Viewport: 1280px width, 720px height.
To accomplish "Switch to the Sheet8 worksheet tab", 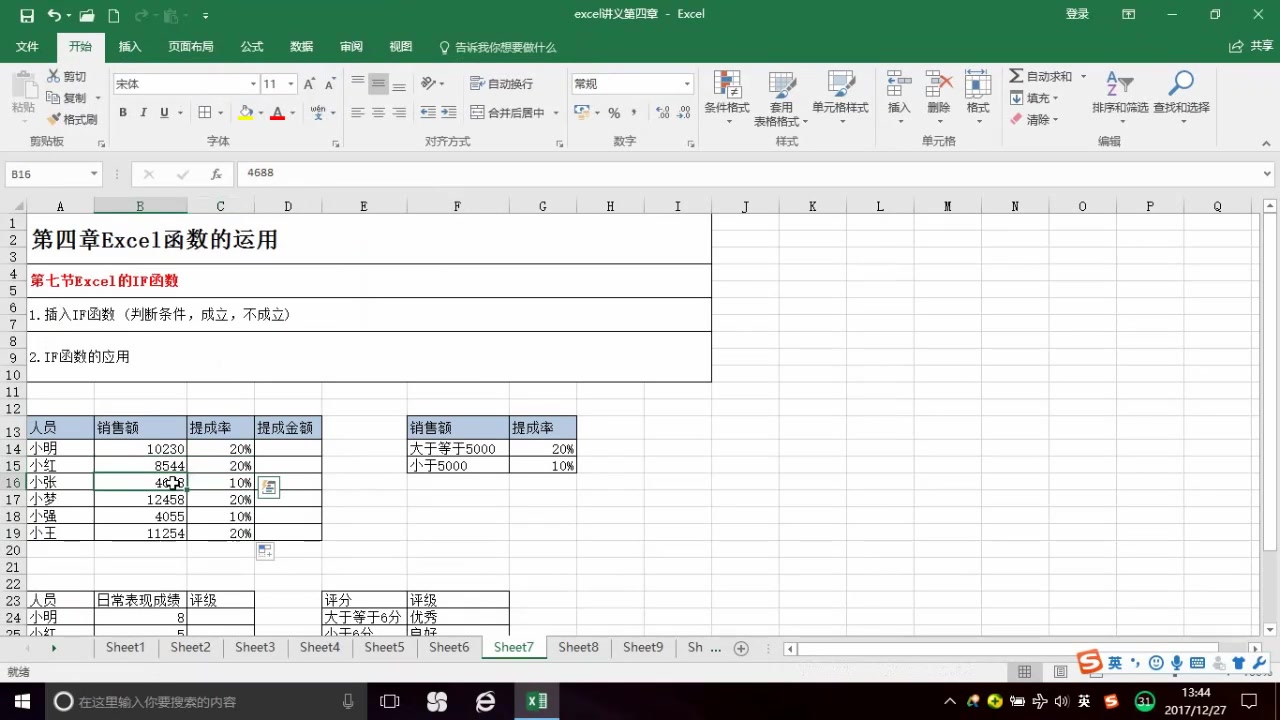I will click(x=578, y=647).
